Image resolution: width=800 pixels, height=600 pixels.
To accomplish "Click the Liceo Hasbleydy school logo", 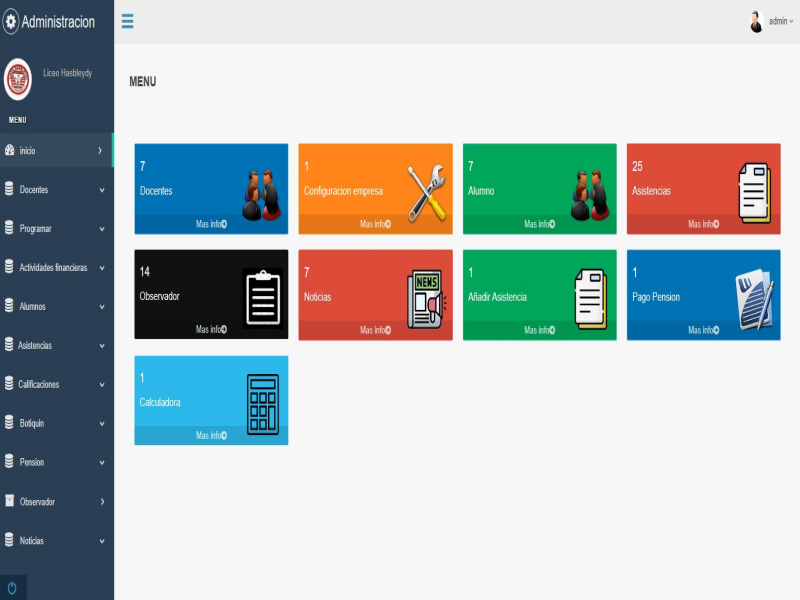I will tap(18, 80).
